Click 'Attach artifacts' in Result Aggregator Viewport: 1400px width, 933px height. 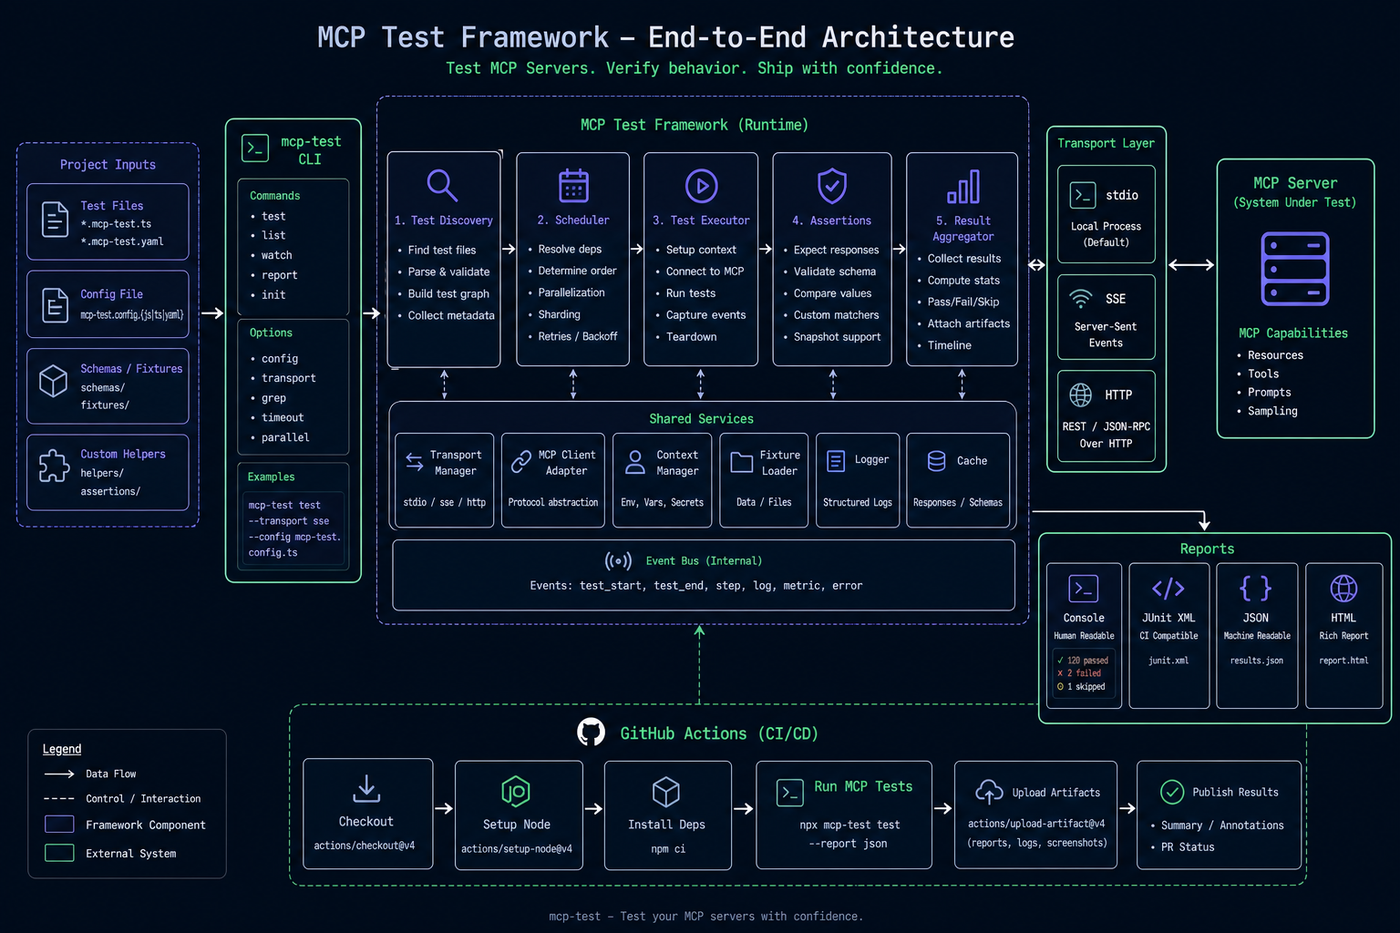tap(969, 323)
